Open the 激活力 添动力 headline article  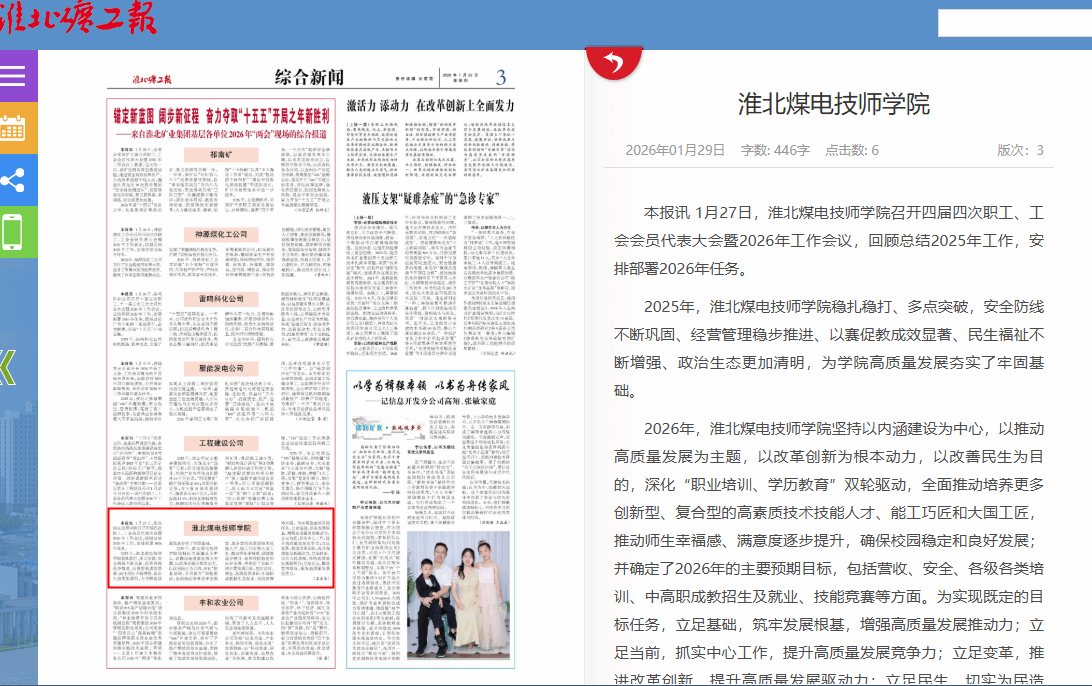tap(431, 105)
